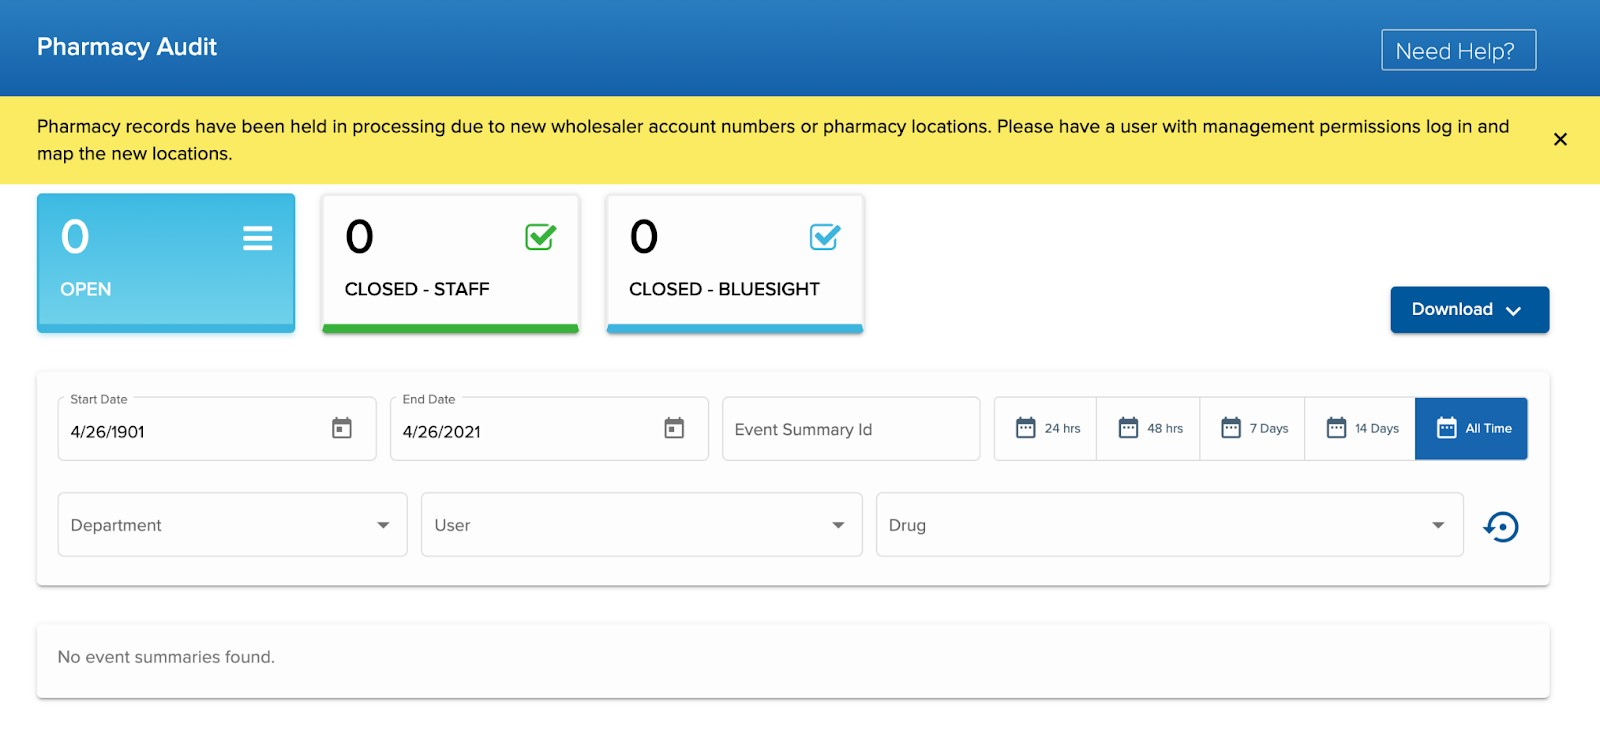Reset filters with the circular arrow icon
The width and height of the screenshot is (1600, 744).
pos(1501,526)
